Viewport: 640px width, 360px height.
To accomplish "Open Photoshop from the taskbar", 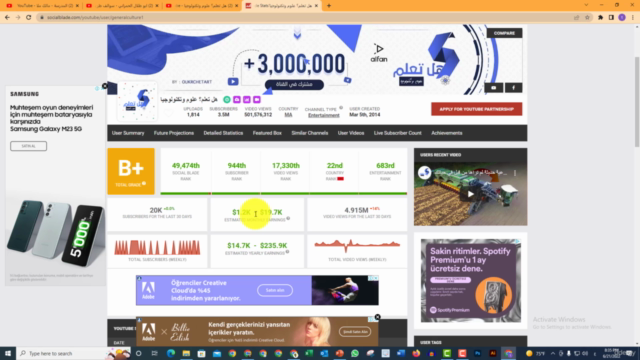I will point(478,353).
